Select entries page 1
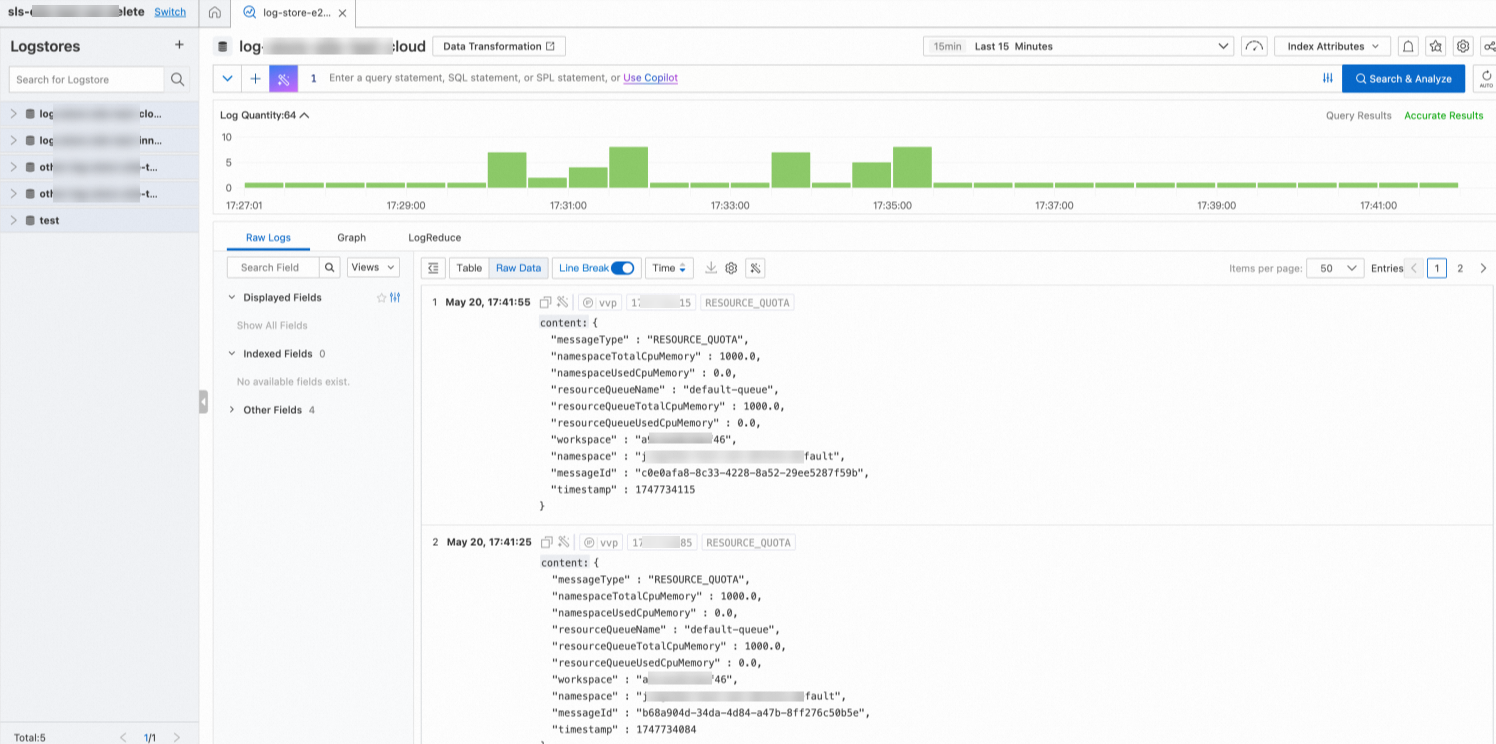 pyautogui.click(x=1437, y=268)
